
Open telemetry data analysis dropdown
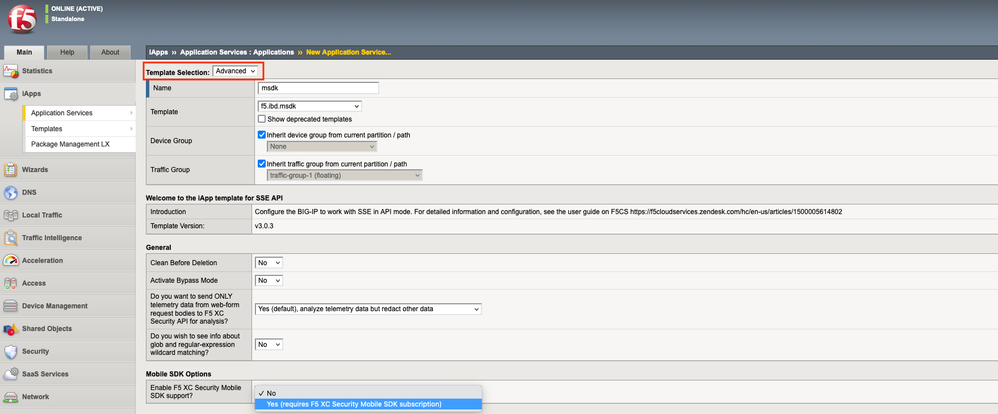[368, 309]
